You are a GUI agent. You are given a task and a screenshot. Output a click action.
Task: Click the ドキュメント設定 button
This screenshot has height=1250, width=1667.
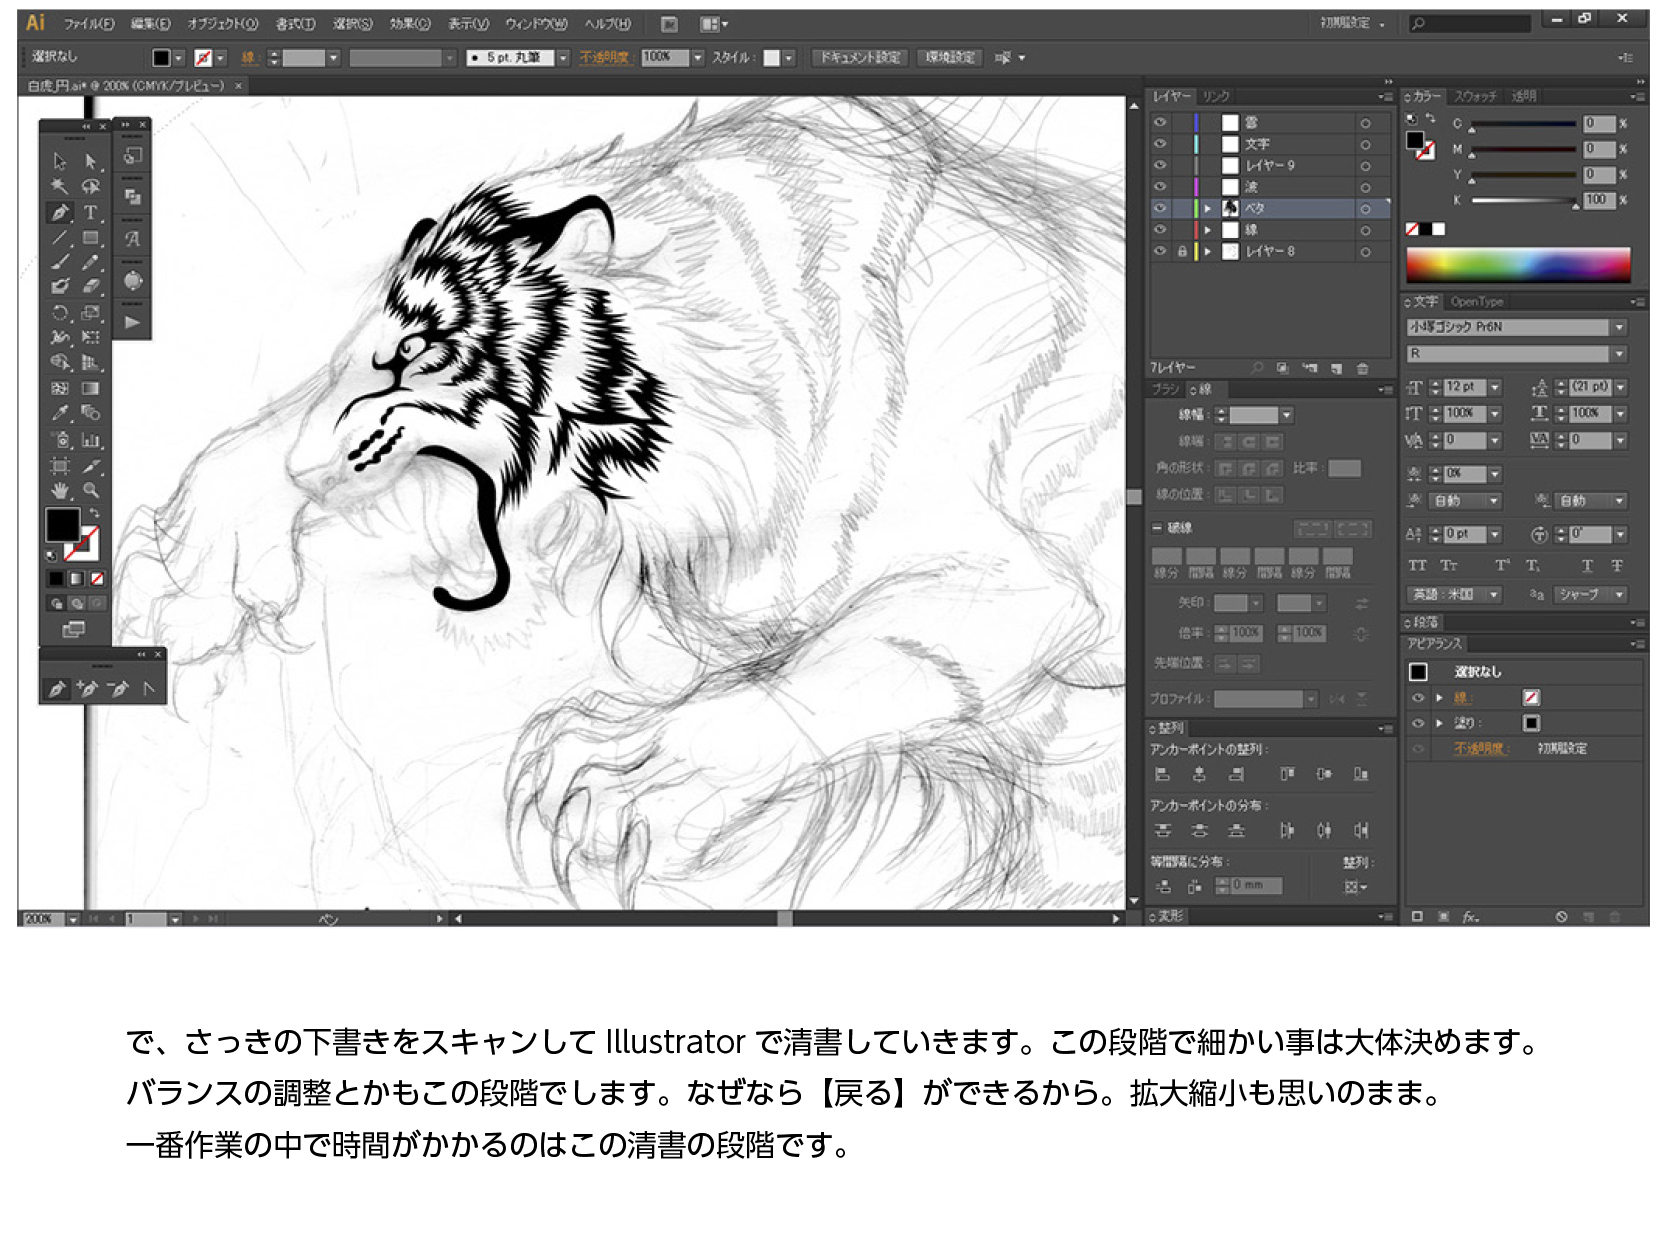tap(860, 58)
